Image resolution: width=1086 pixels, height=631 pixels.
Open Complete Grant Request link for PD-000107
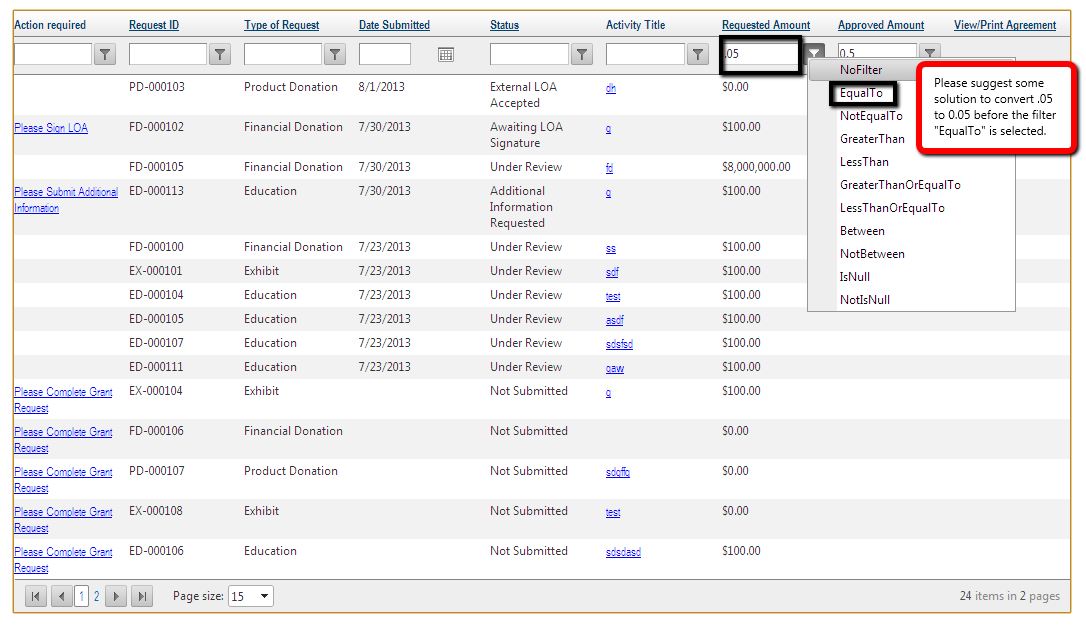click(x=63, y=480)
